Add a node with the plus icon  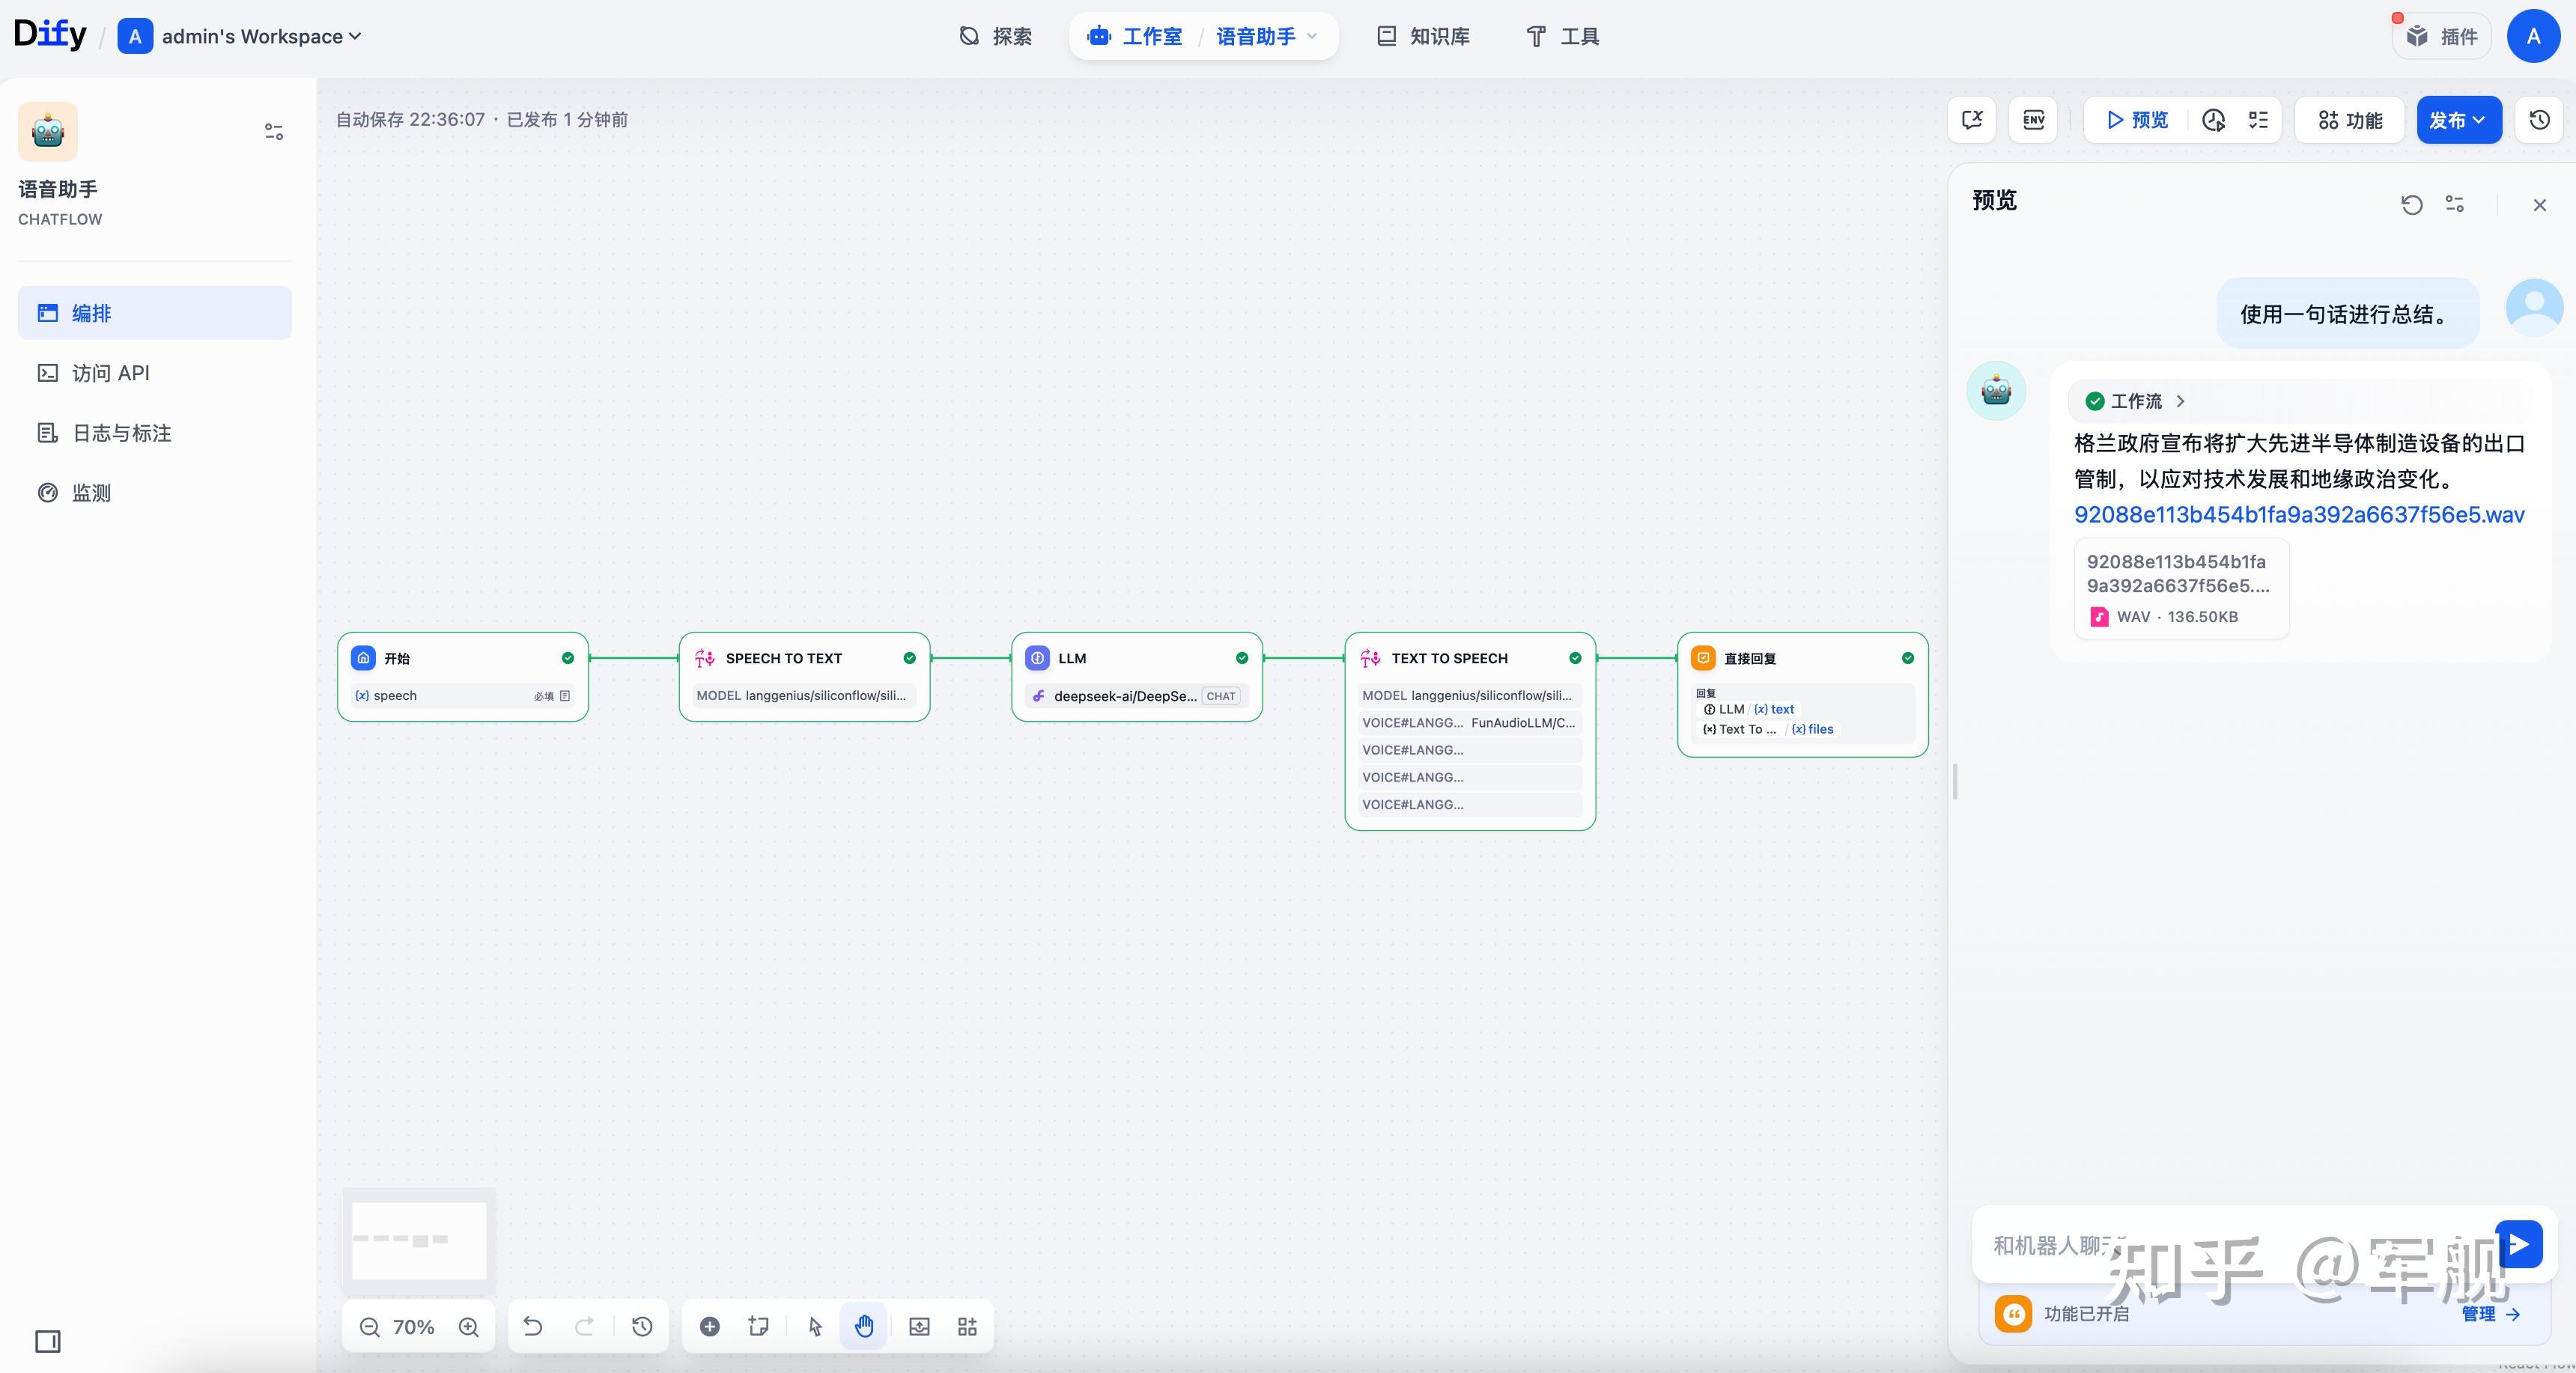(x=709, y=1327)
